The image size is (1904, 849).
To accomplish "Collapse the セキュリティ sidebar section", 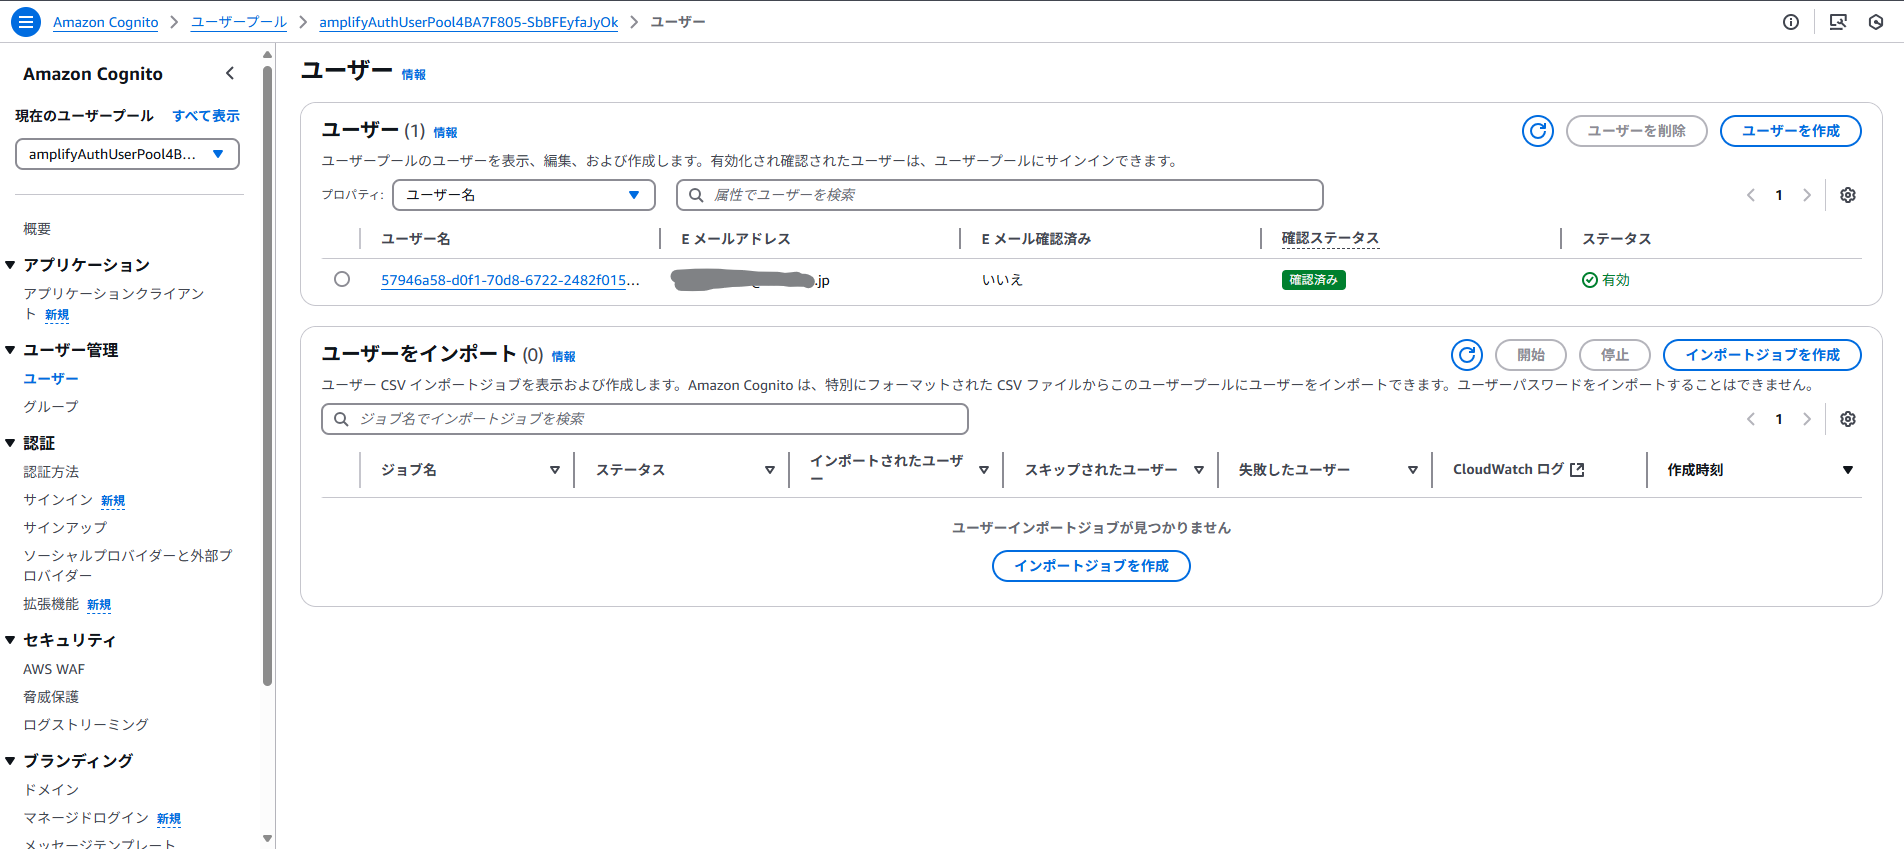I will pyautogui.click(x=10, y=640).
